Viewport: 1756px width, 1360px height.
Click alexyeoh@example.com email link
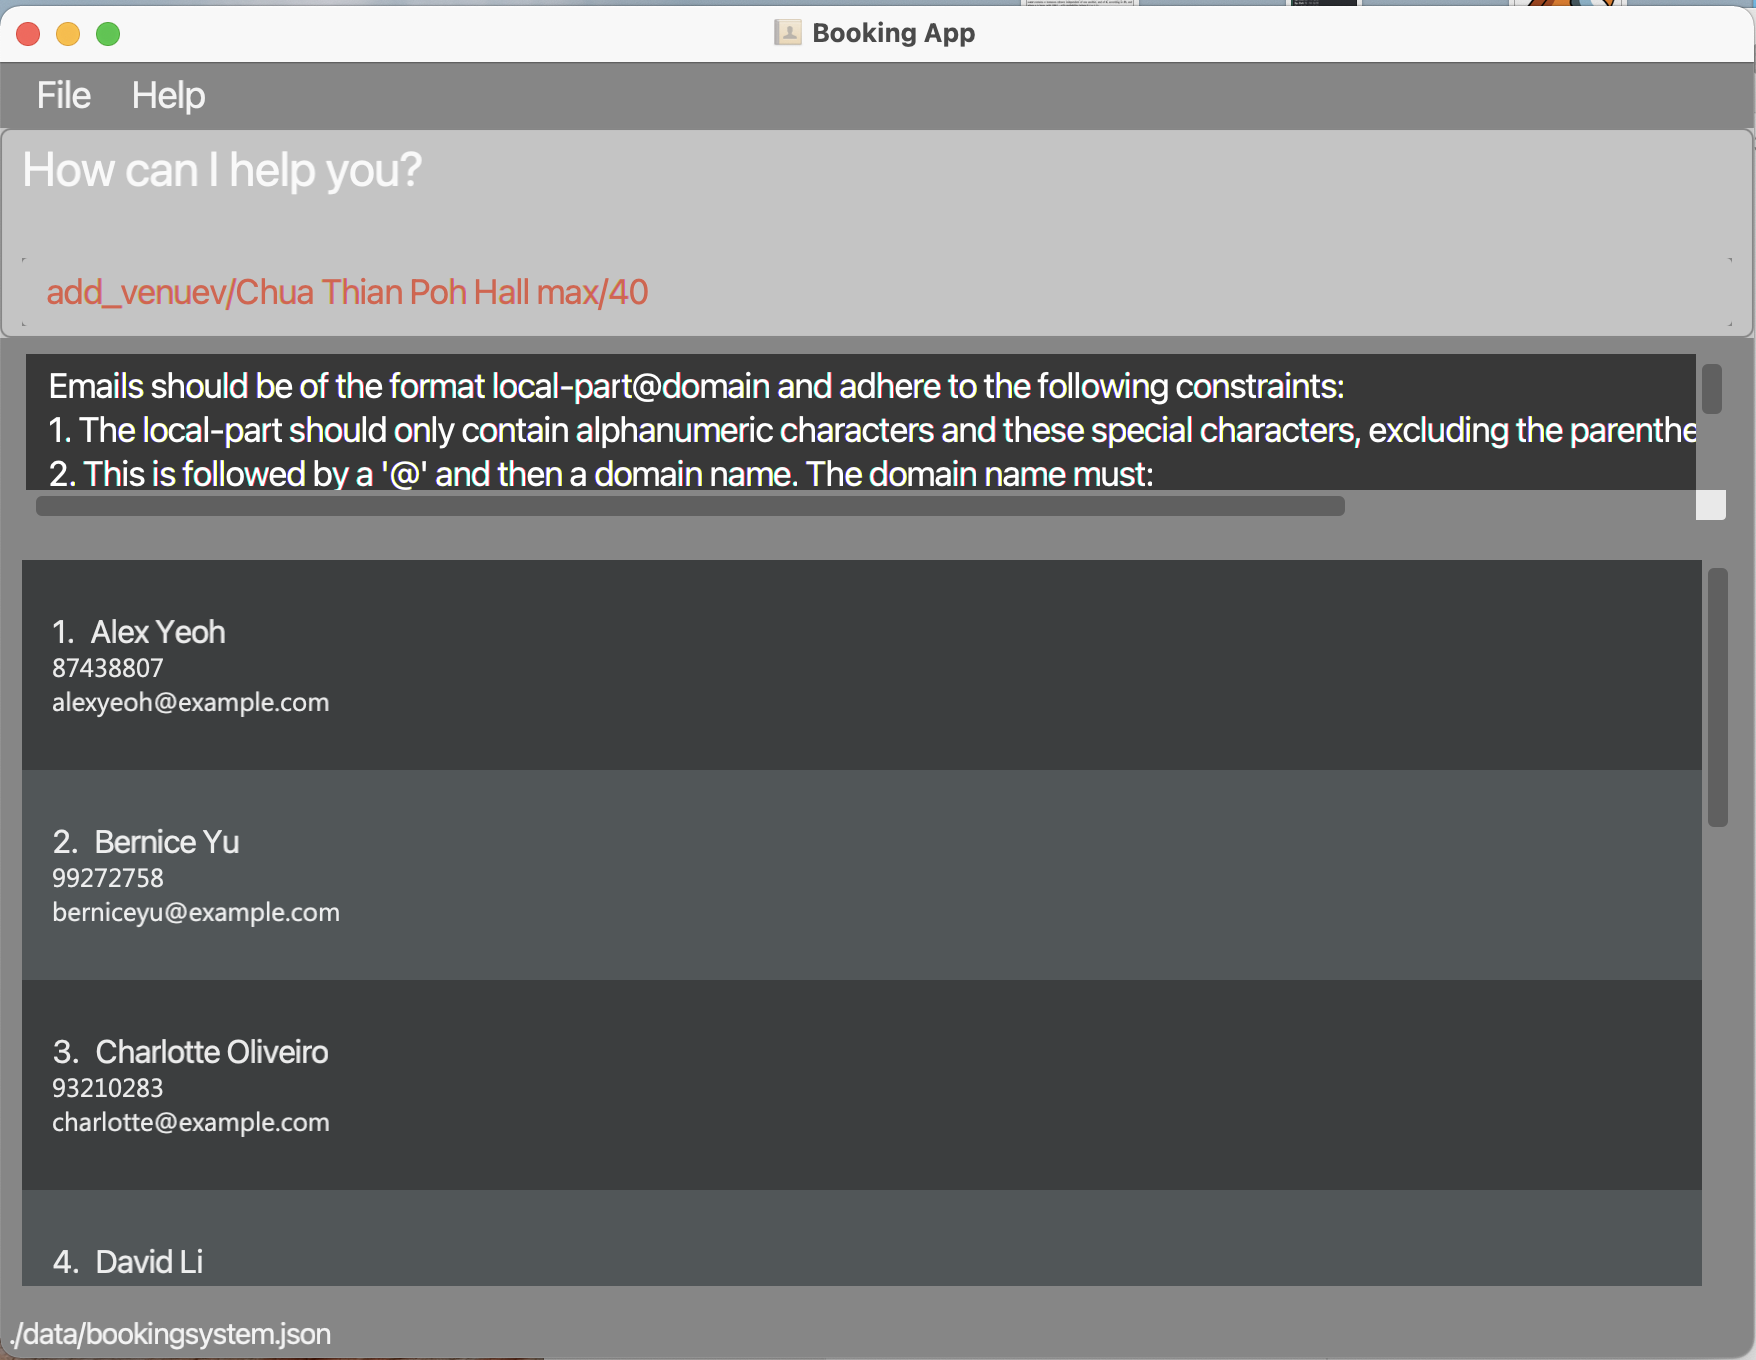pyautogui.click(x=190, y=702)
